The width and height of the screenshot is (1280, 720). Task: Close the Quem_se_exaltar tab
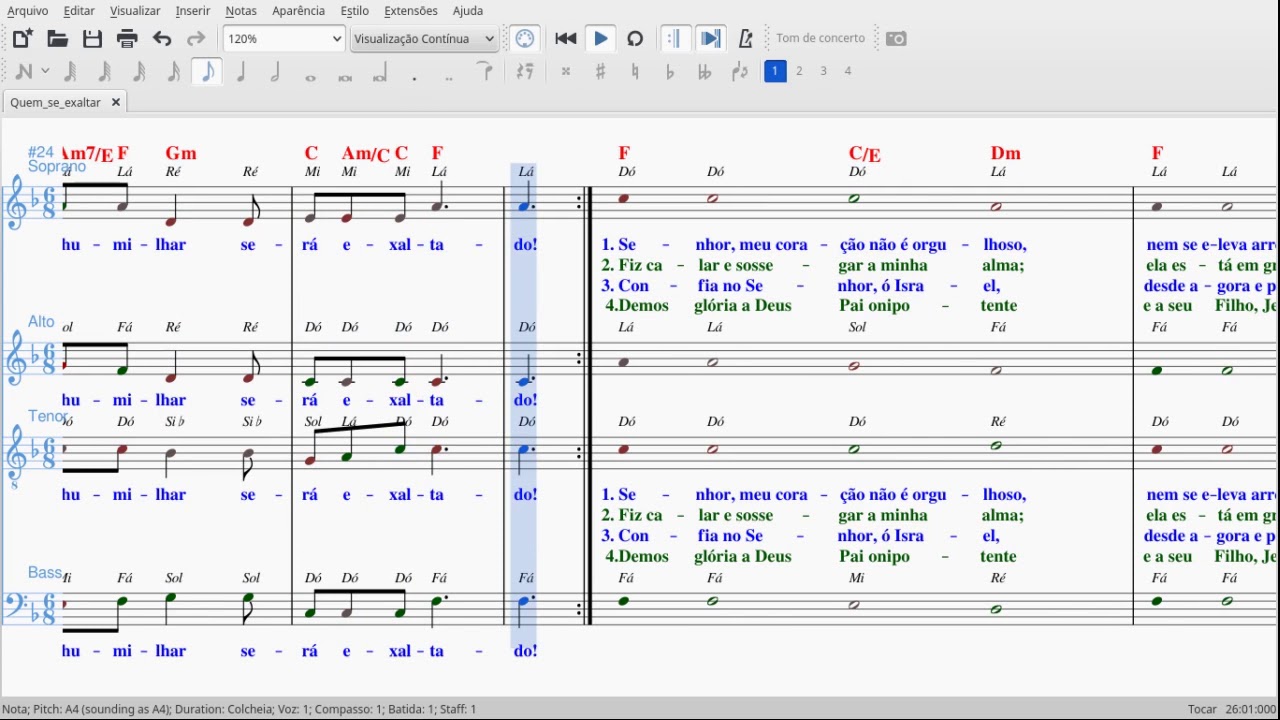[x=115, y=102]
